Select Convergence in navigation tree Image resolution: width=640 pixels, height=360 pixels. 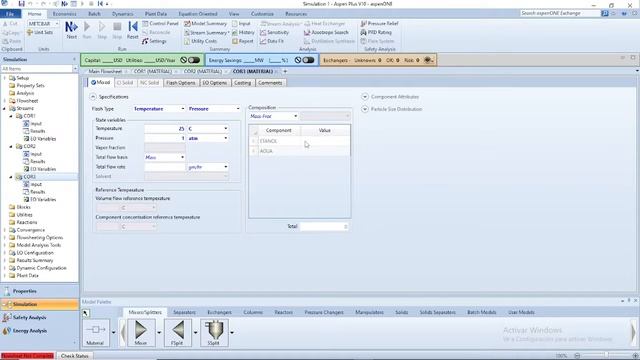point(31,230)
